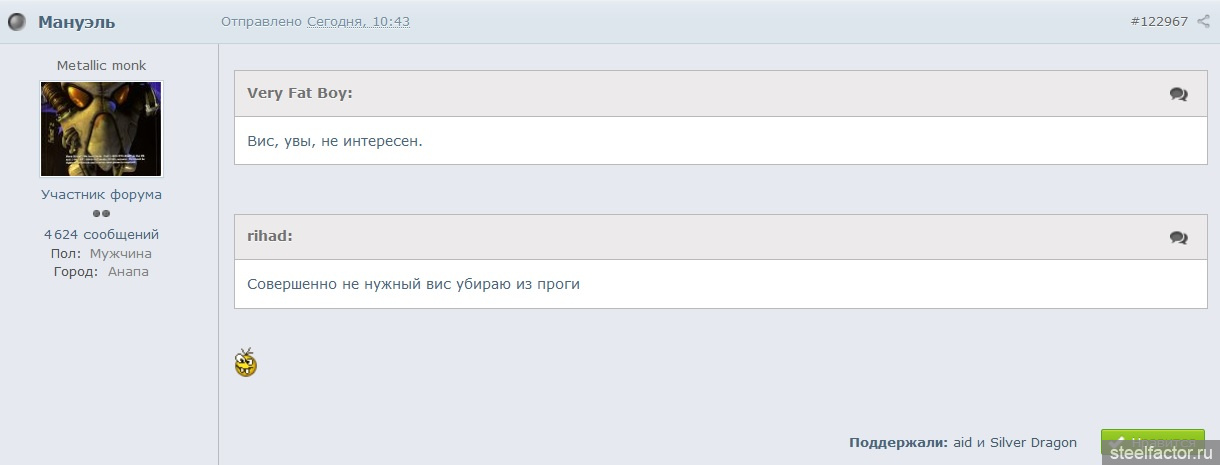Viewport: 1220px width, 465px height.
Task: Click the rank pips under Участник форума
Action: point(101,213)
